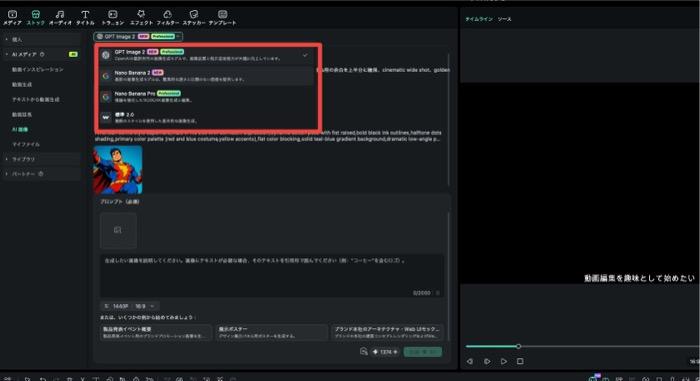Click the expand icon in the prompt counter
The width and height of the screenshot is (700, 381).
click(438, 293)
